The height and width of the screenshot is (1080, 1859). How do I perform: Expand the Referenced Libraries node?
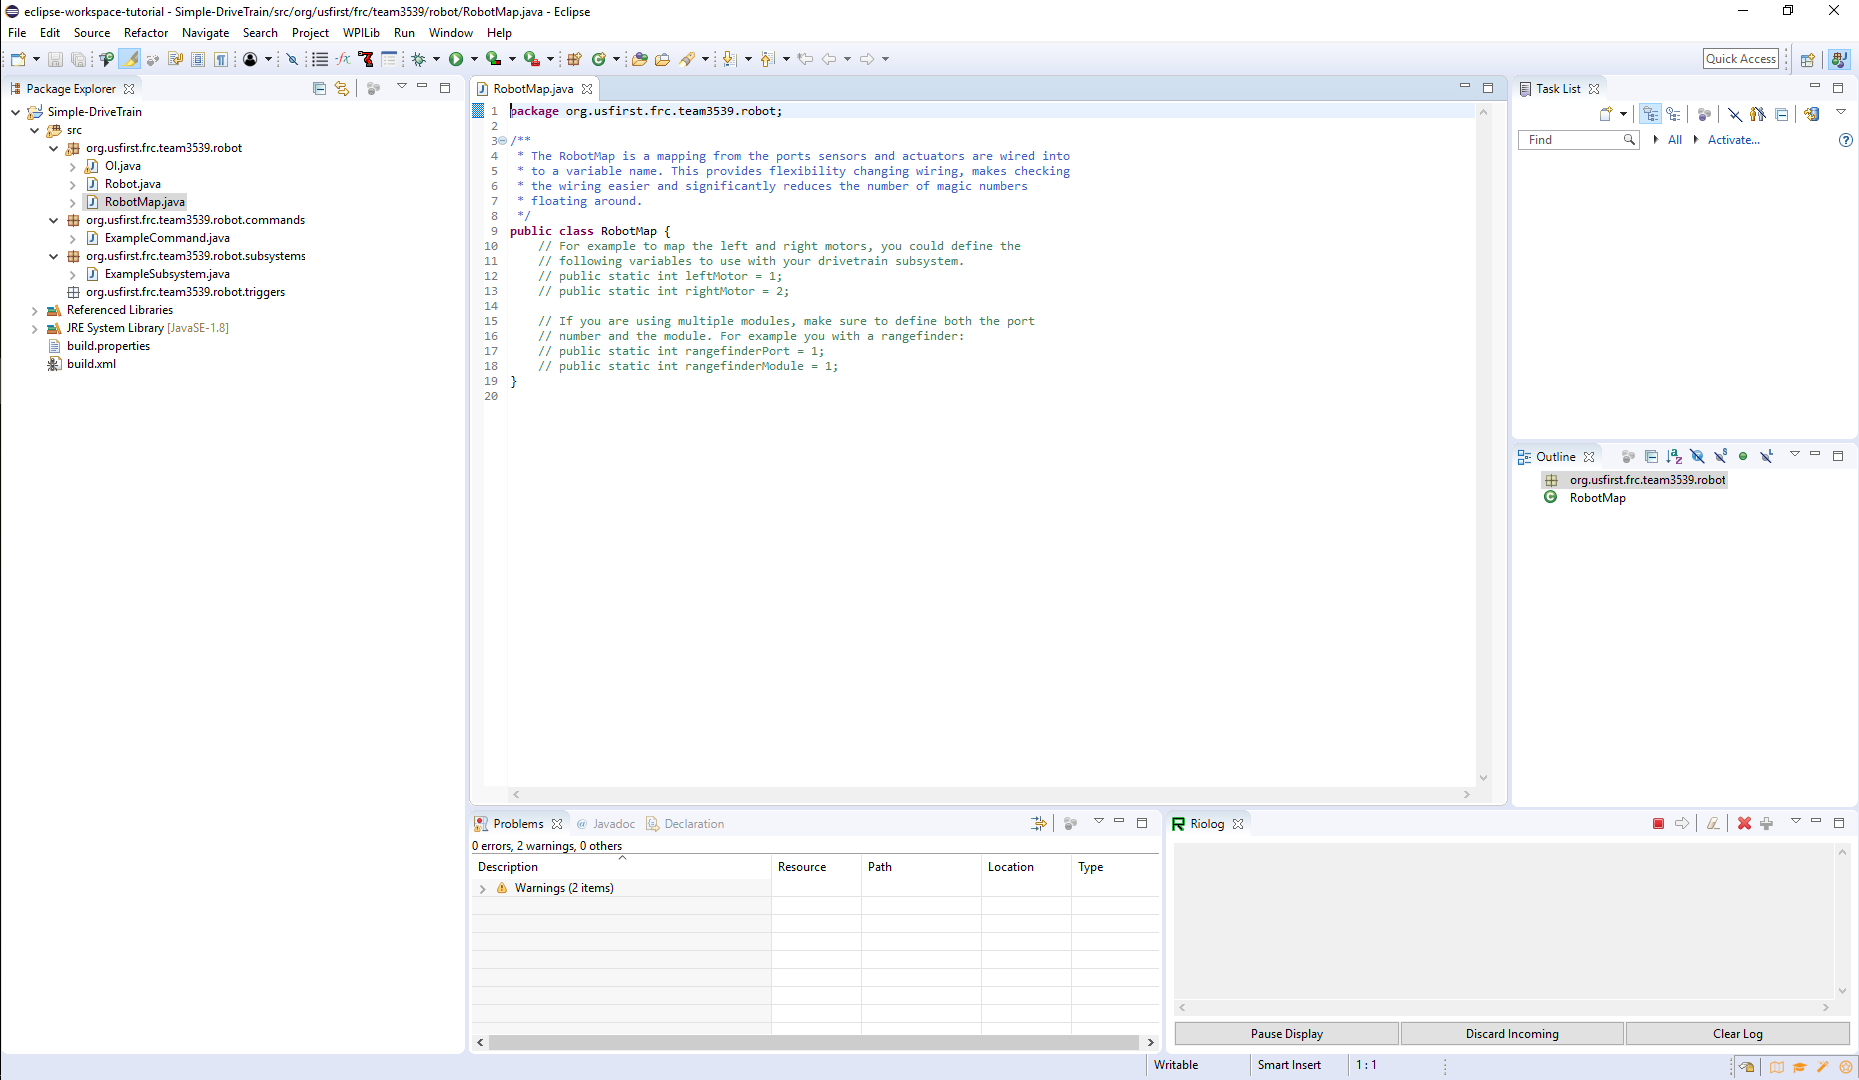35,310
